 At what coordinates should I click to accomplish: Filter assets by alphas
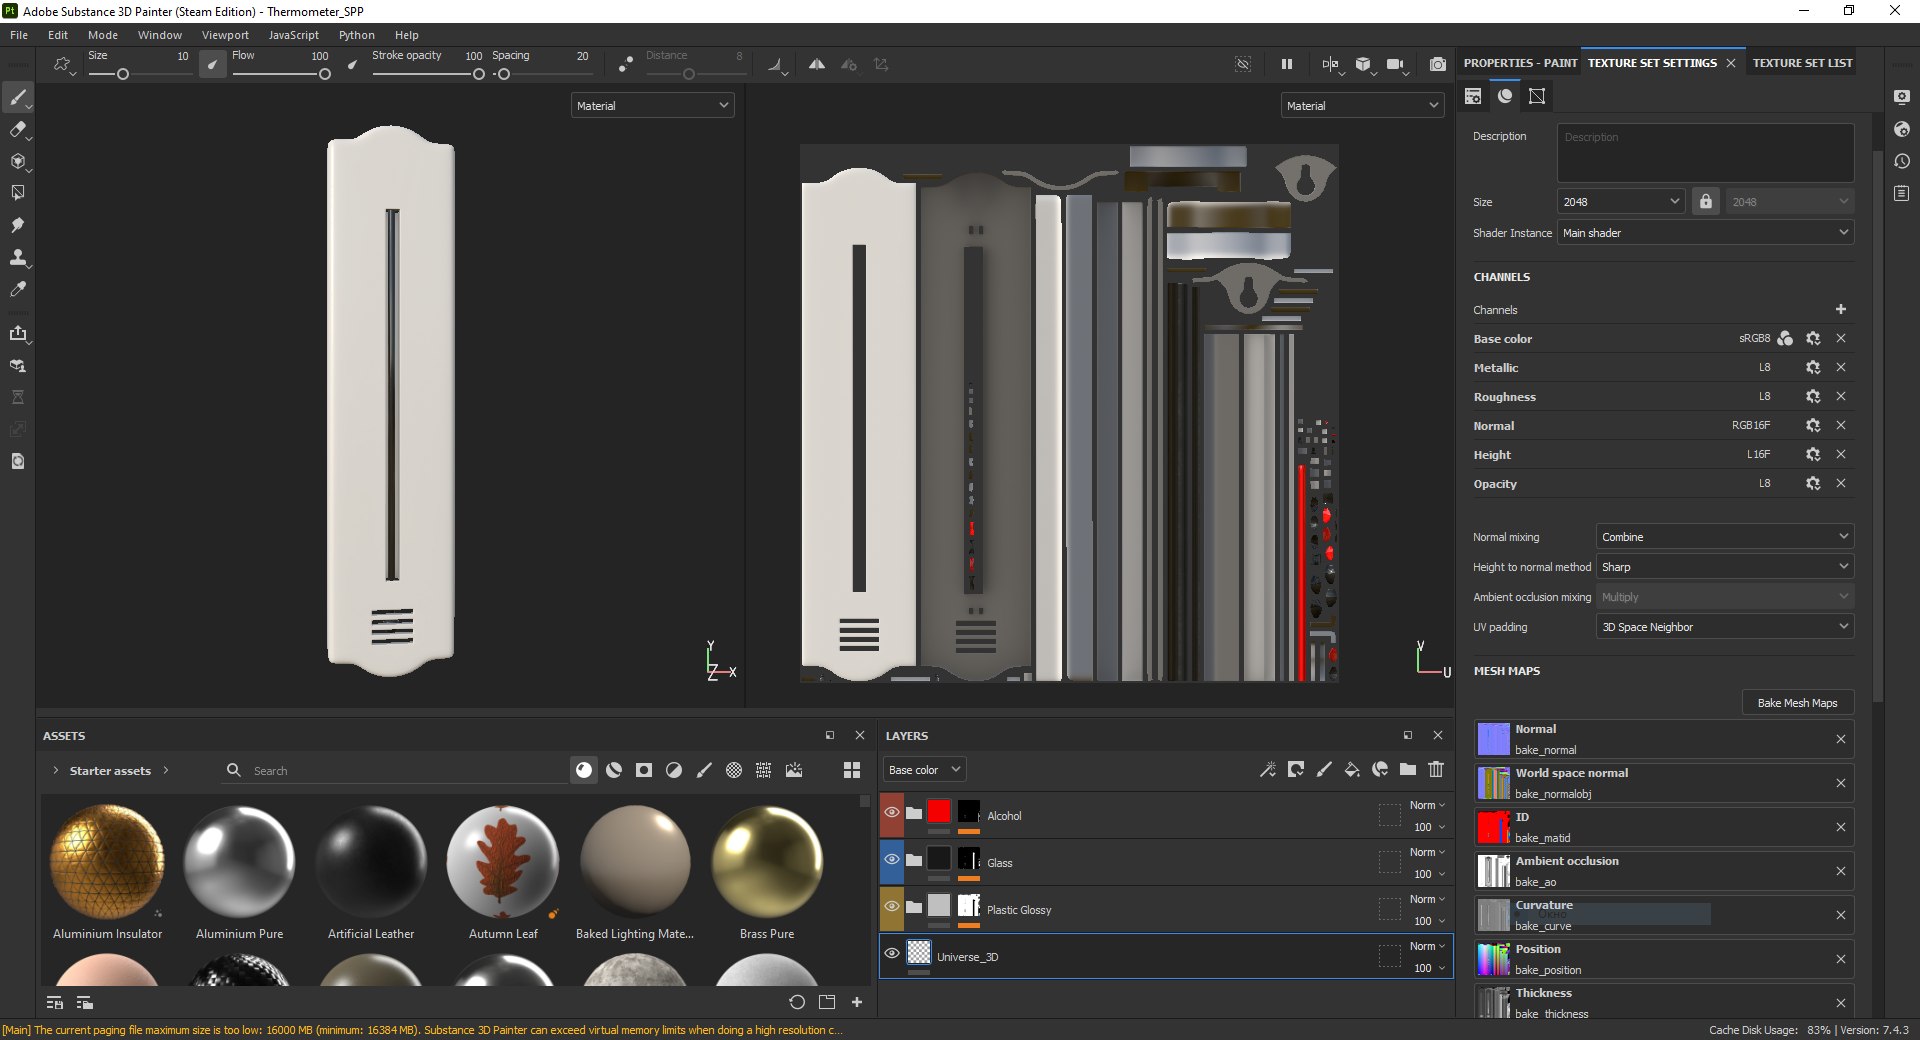tap(734, 770)
